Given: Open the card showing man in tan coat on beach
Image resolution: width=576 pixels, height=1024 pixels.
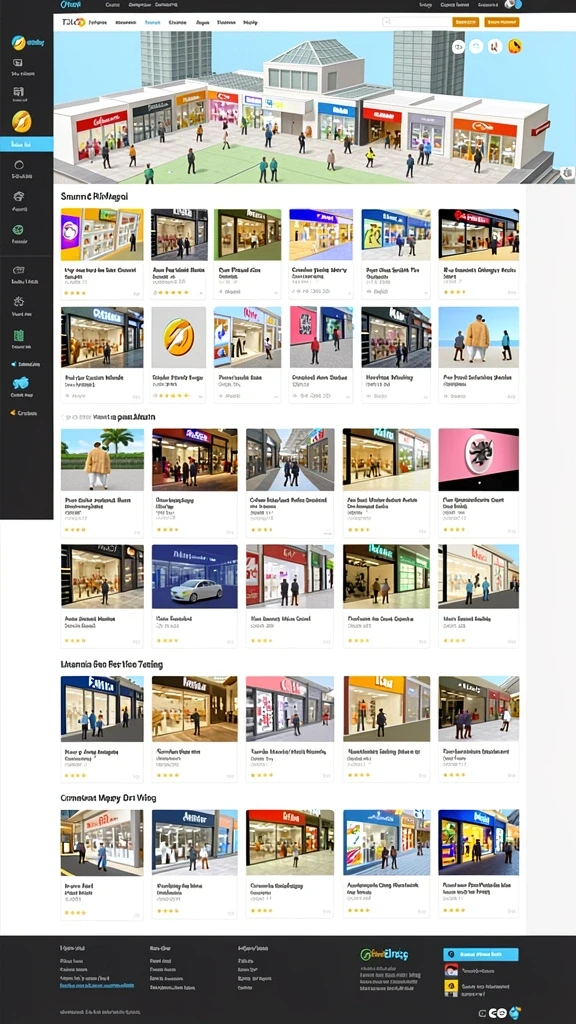Looking at the screenshot, I should coord(479,355).
